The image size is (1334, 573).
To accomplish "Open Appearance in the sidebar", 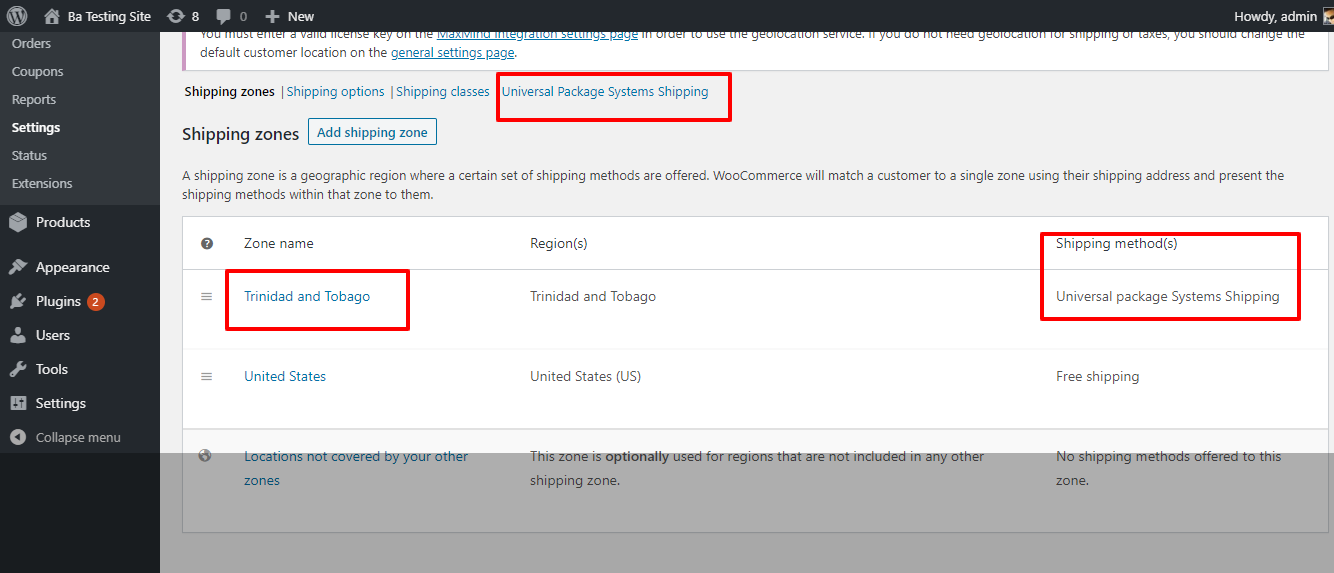I will 72,267.
